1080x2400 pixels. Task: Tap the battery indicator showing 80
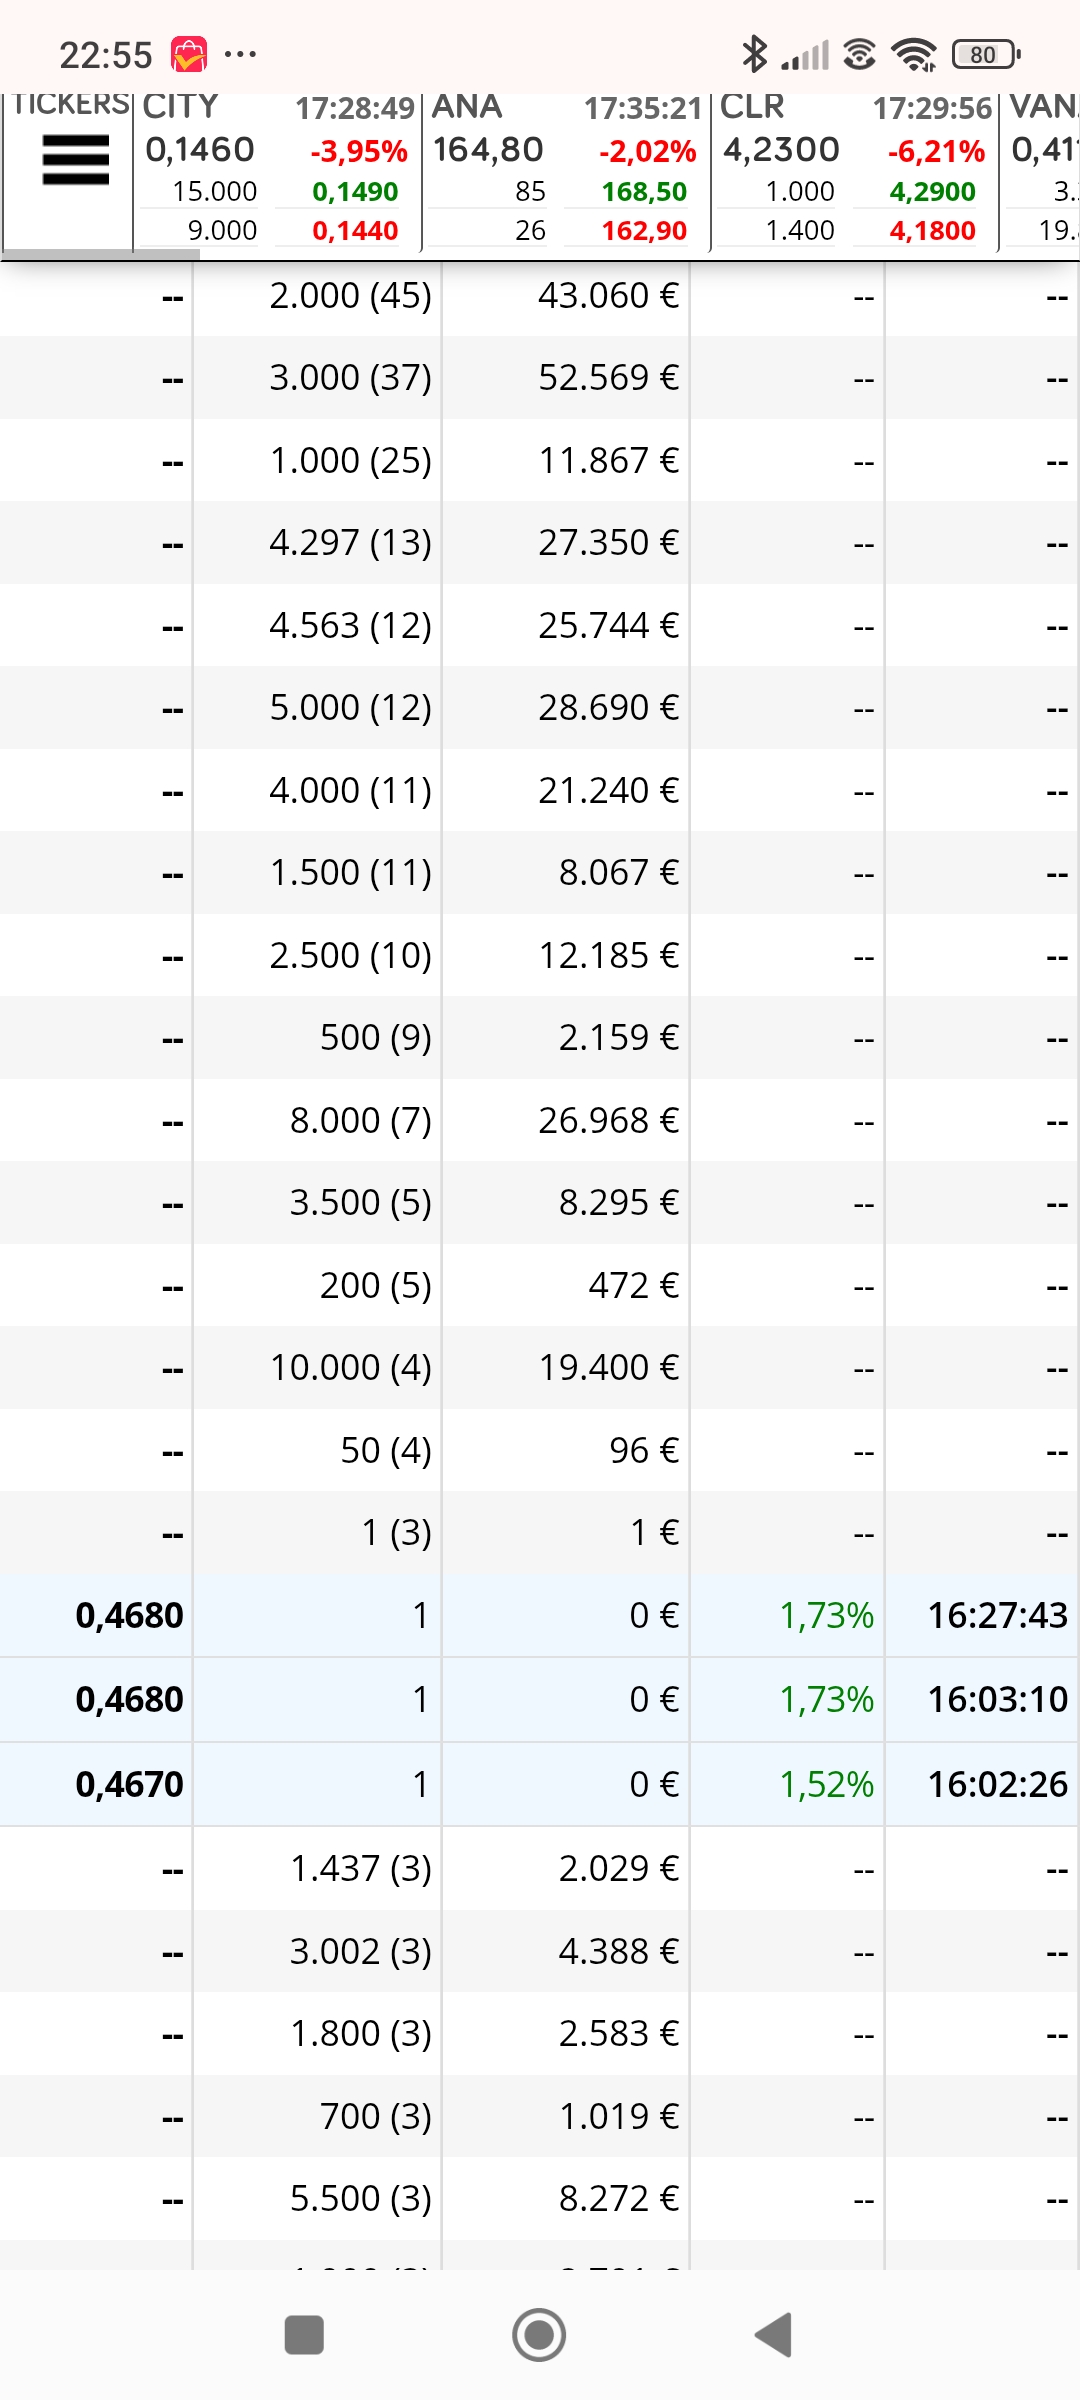(x=986, y=54)
